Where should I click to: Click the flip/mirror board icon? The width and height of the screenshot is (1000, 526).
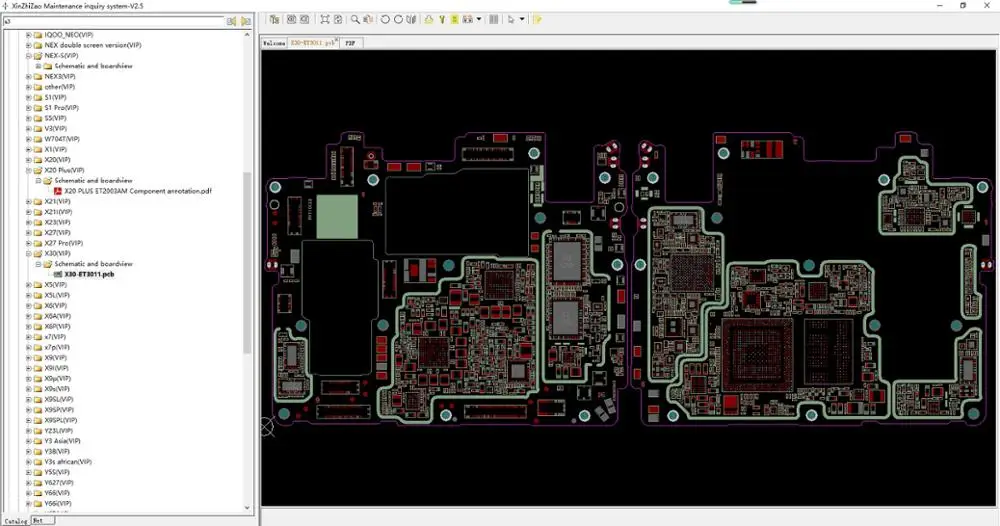tap(411, 19)
